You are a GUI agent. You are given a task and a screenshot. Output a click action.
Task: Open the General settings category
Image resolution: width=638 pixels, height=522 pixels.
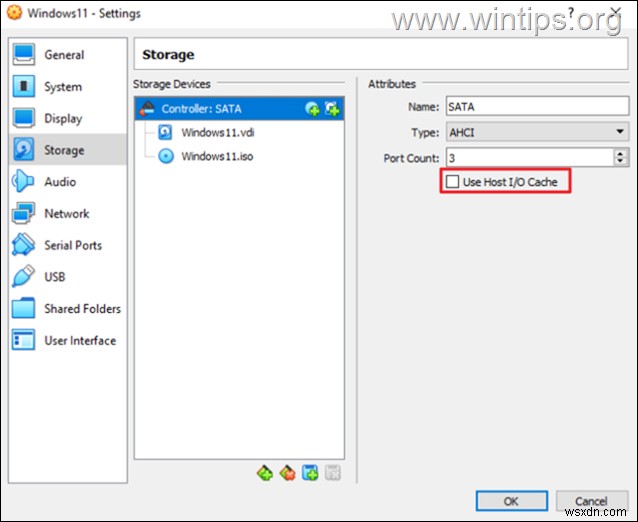pos(68,55)
